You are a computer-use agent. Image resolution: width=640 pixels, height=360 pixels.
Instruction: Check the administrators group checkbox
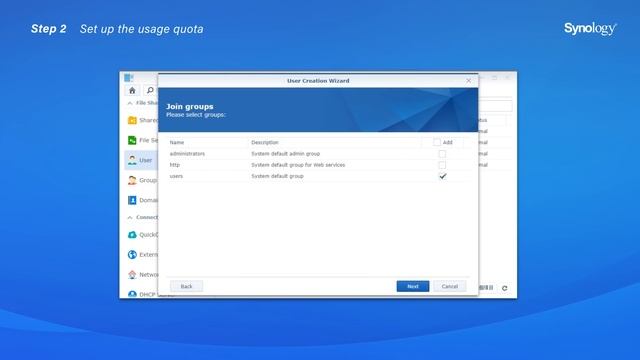click(x=442, y=154)
